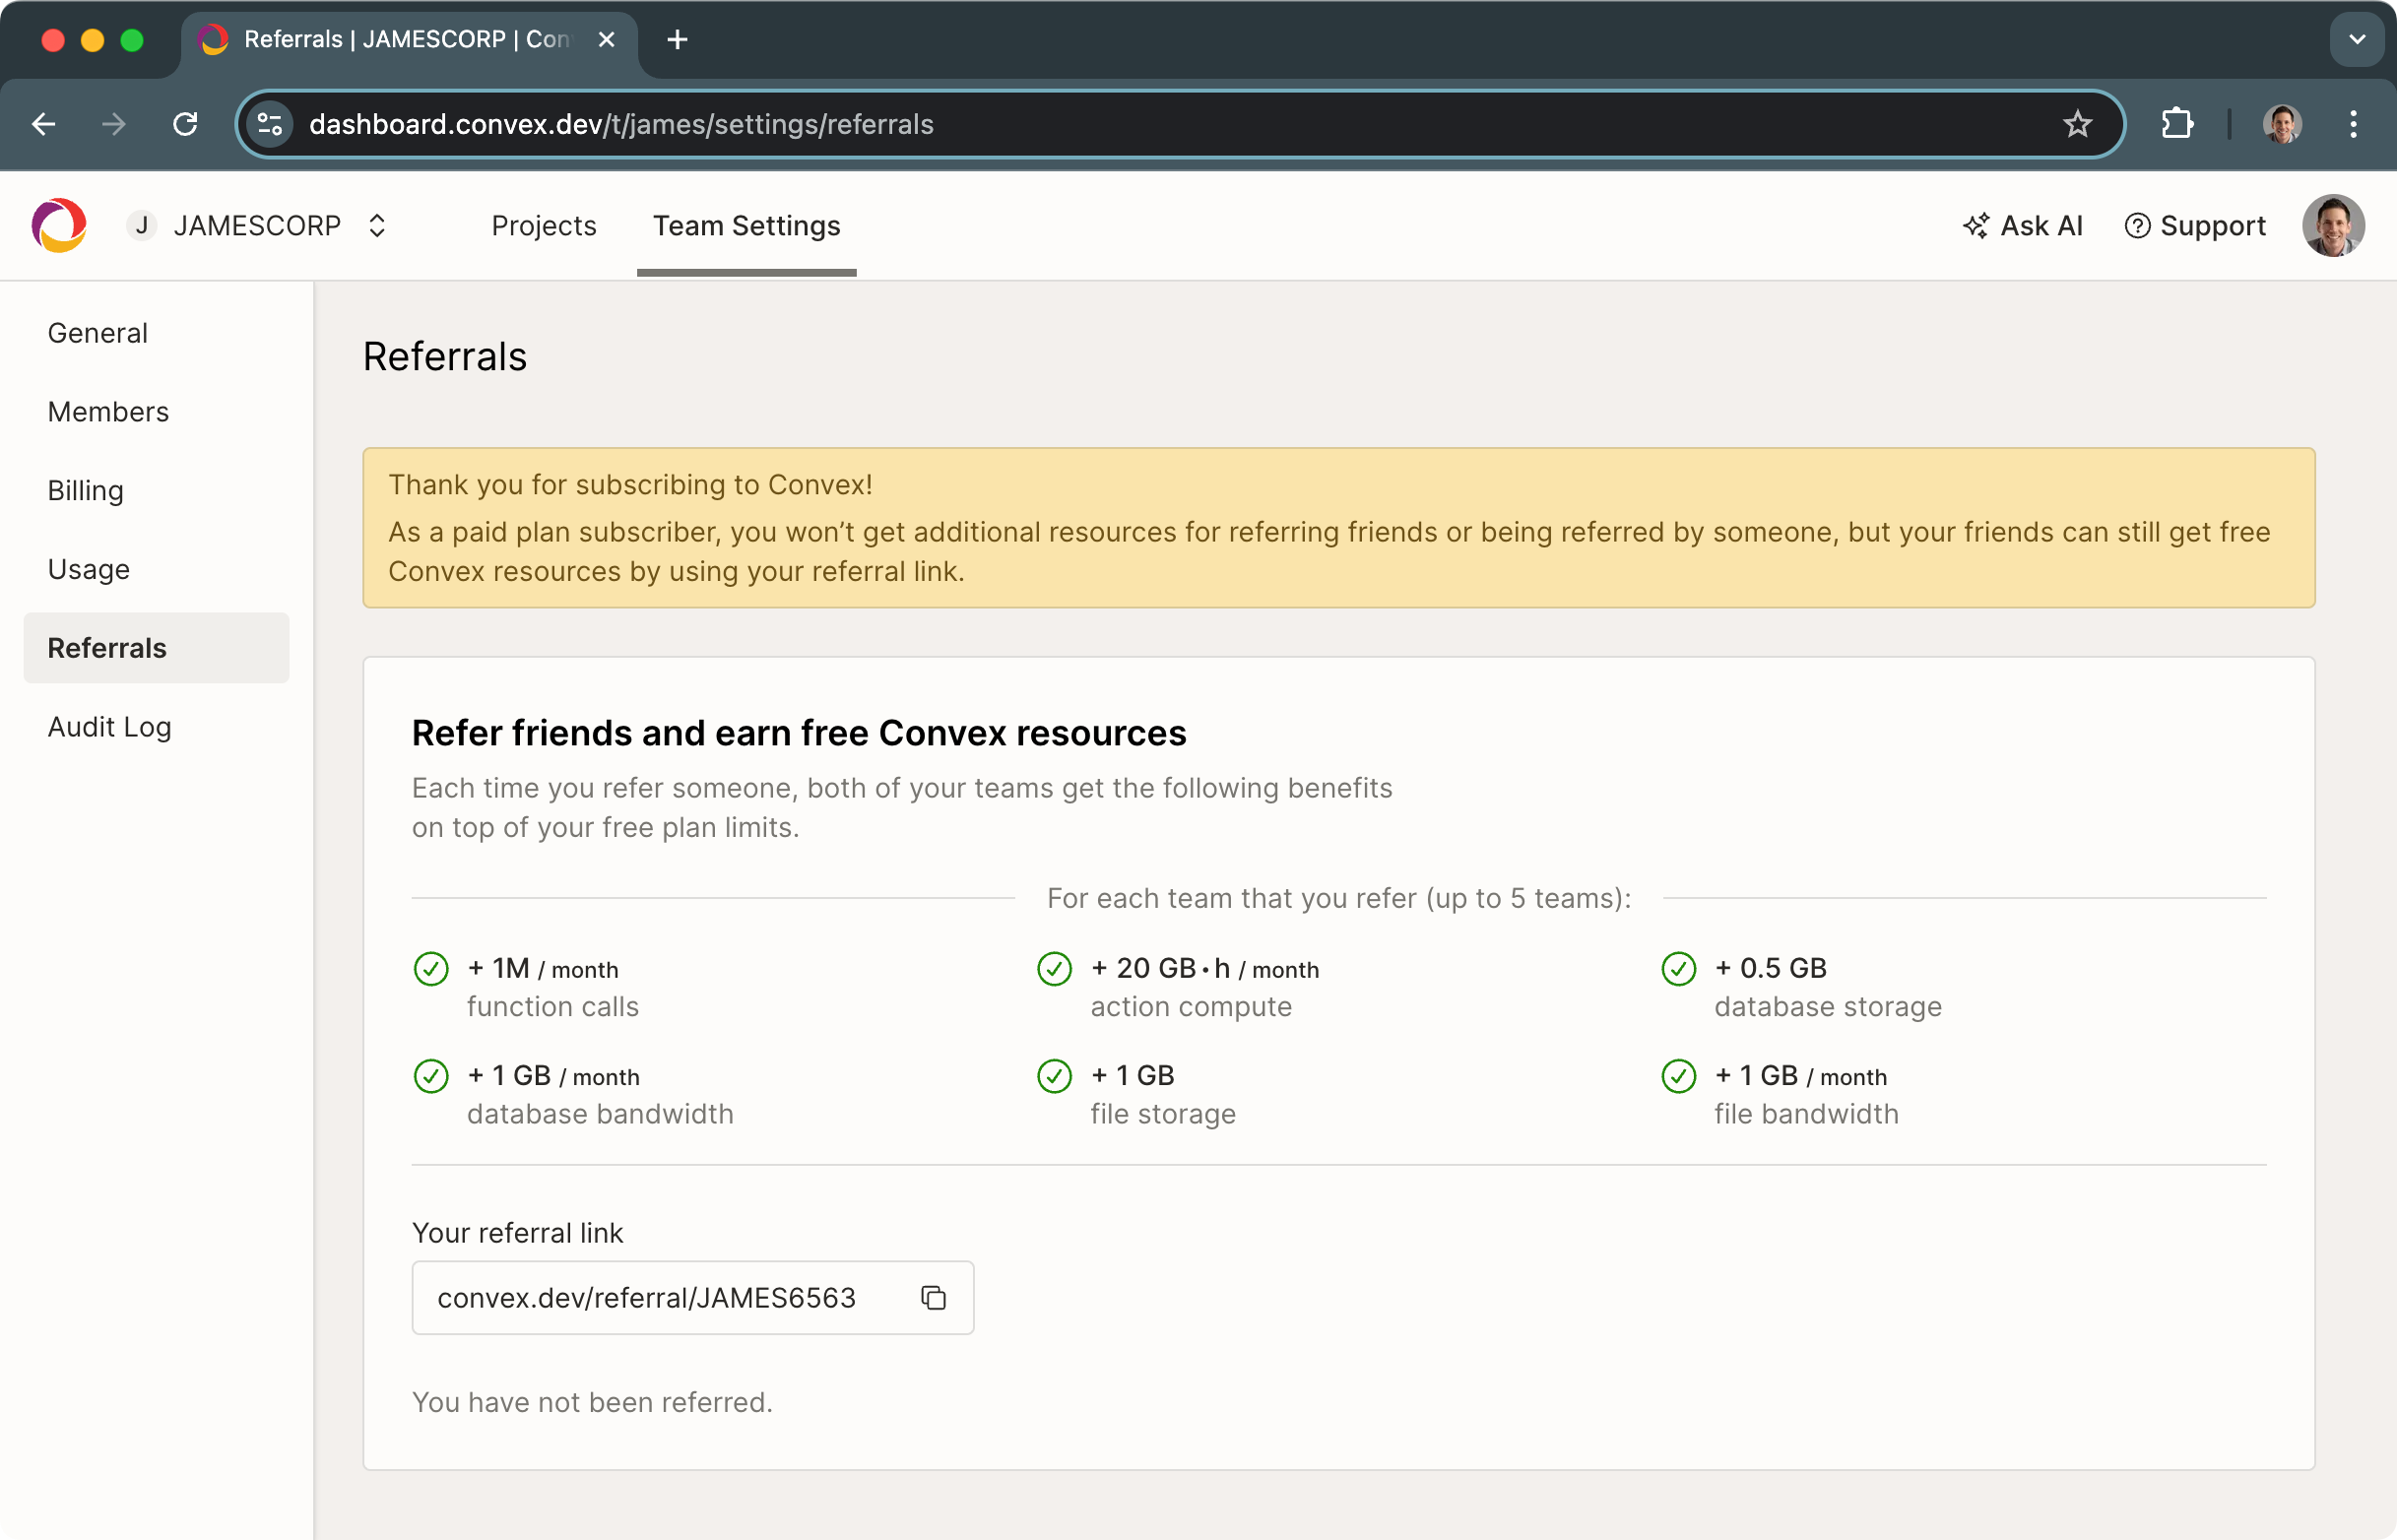The image size is (2397, 1540).
Task: Bookmark page with the star icon
Action: (x=2077, y=124)
